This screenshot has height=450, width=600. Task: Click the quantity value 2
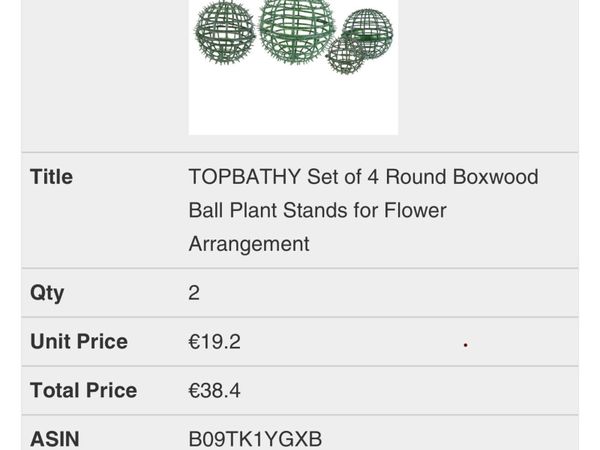(194, 293)
